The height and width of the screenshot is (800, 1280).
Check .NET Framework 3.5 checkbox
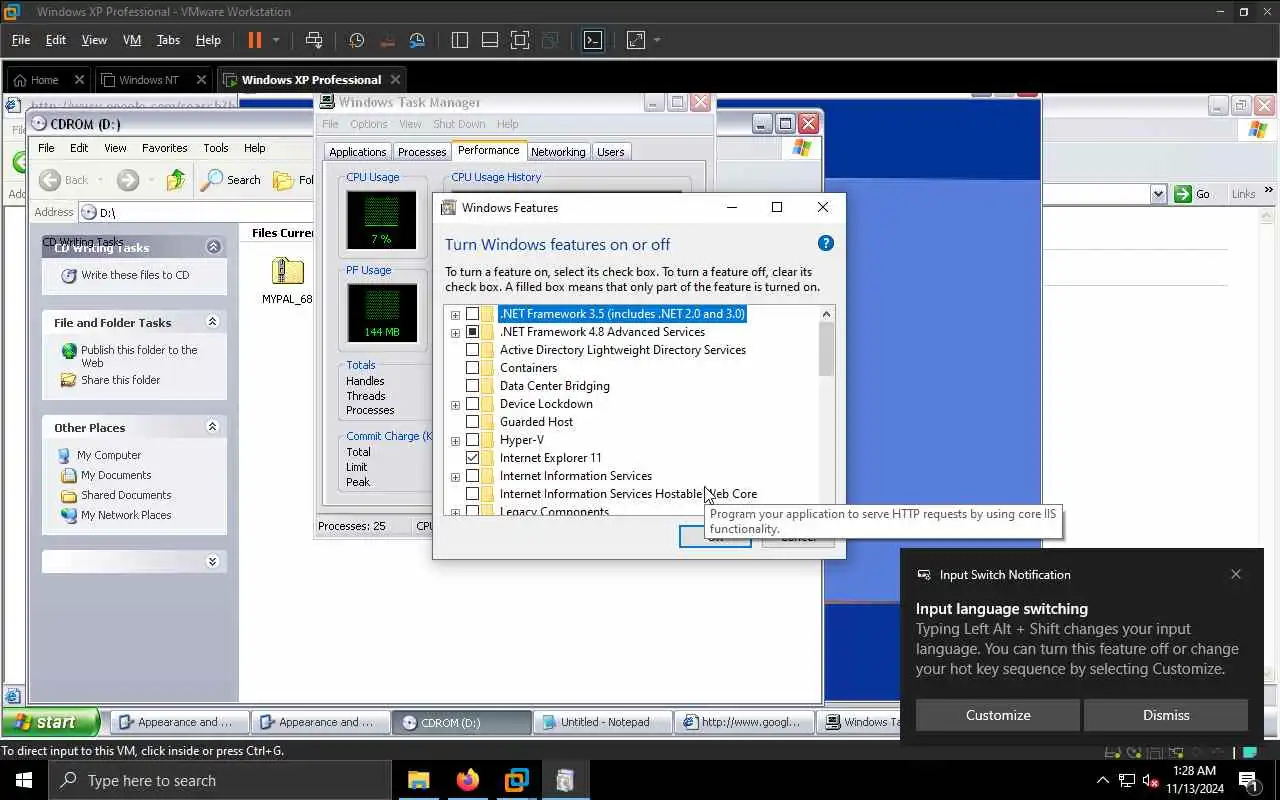pyautogui.click(x=472, y=314)
